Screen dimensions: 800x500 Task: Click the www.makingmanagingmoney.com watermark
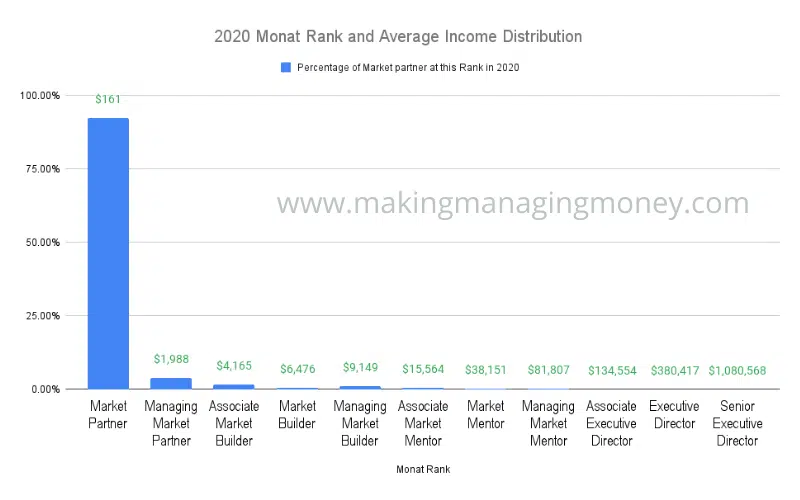coord(513,203)
